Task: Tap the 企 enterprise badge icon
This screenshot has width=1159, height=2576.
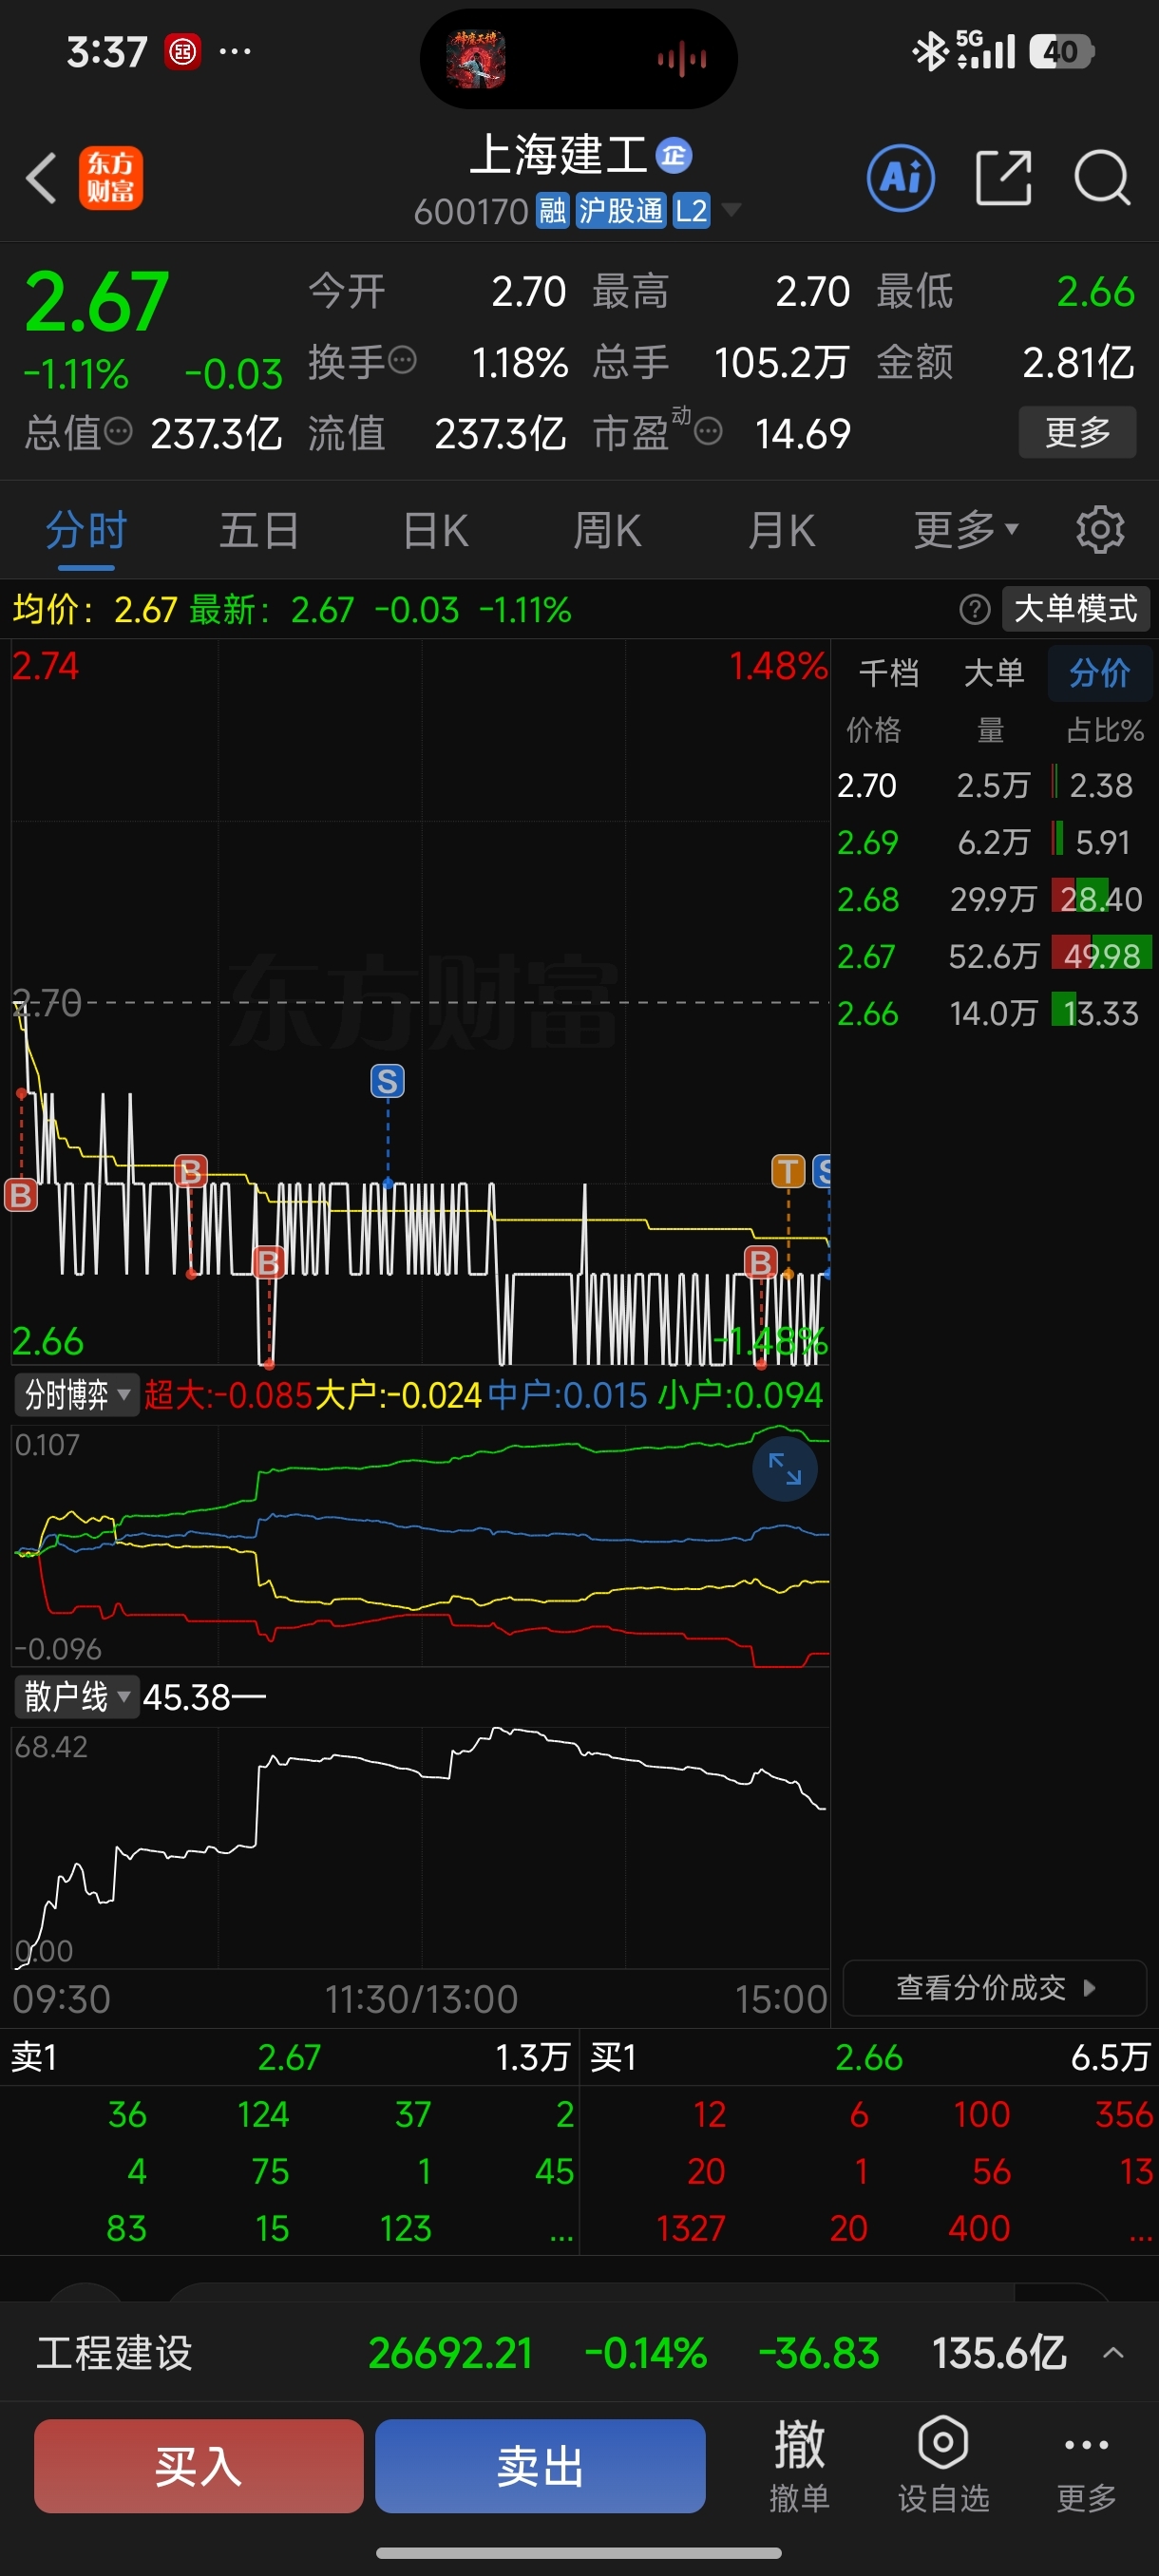Action: 674,155
